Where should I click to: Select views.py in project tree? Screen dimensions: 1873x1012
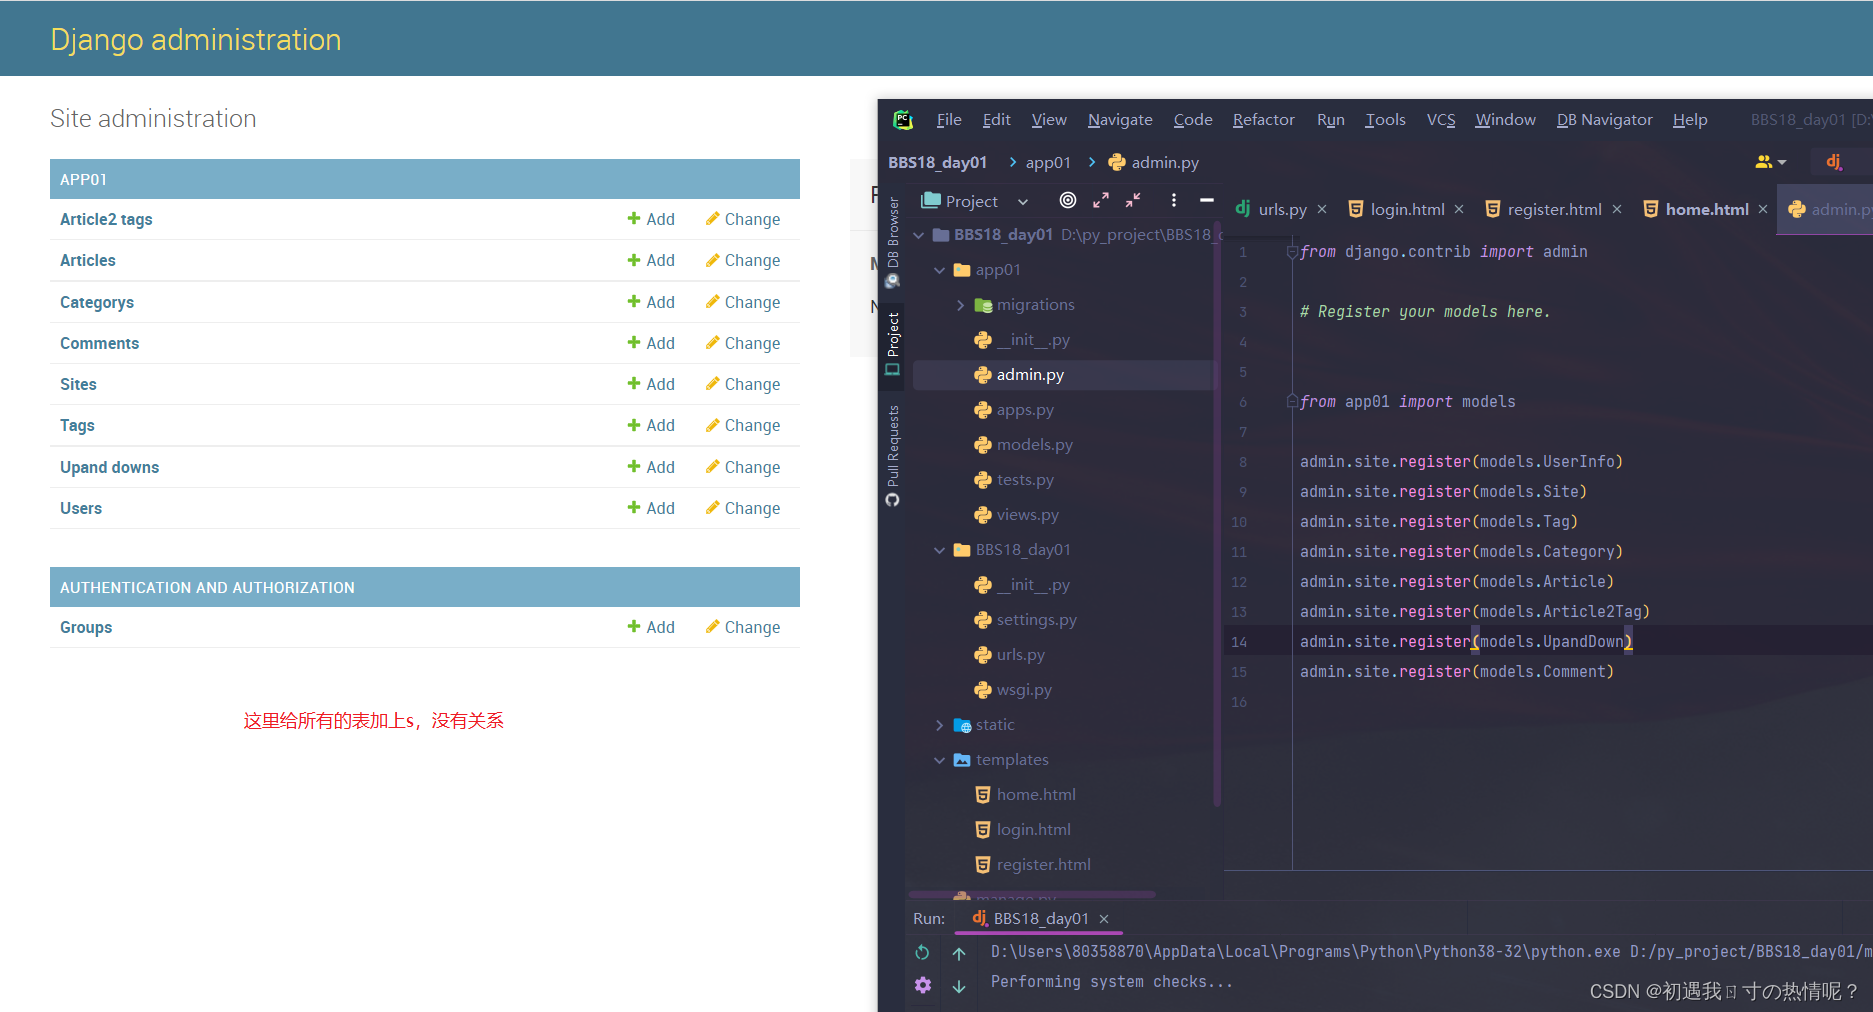point(1027,515)
